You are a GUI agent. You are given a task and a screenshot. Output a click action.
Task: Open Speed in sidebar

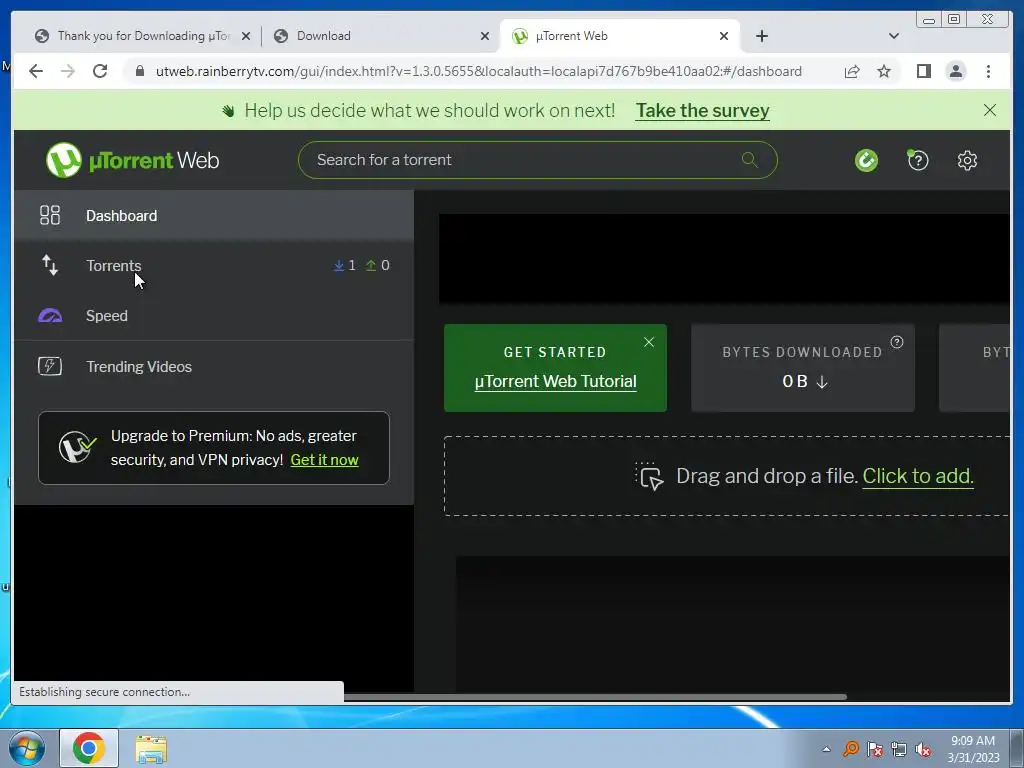pyautogui.click(x=214, y=315)
